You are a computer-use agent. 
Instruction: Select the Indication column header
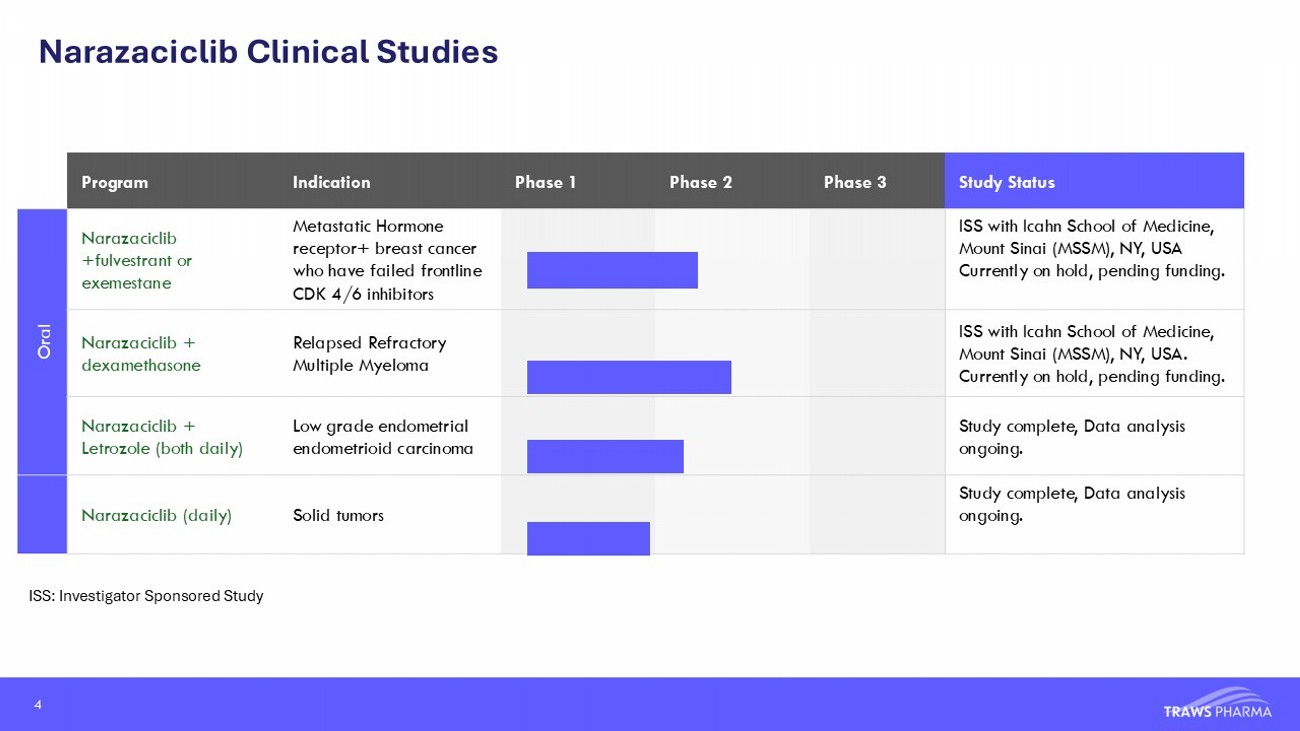[331, 182]
